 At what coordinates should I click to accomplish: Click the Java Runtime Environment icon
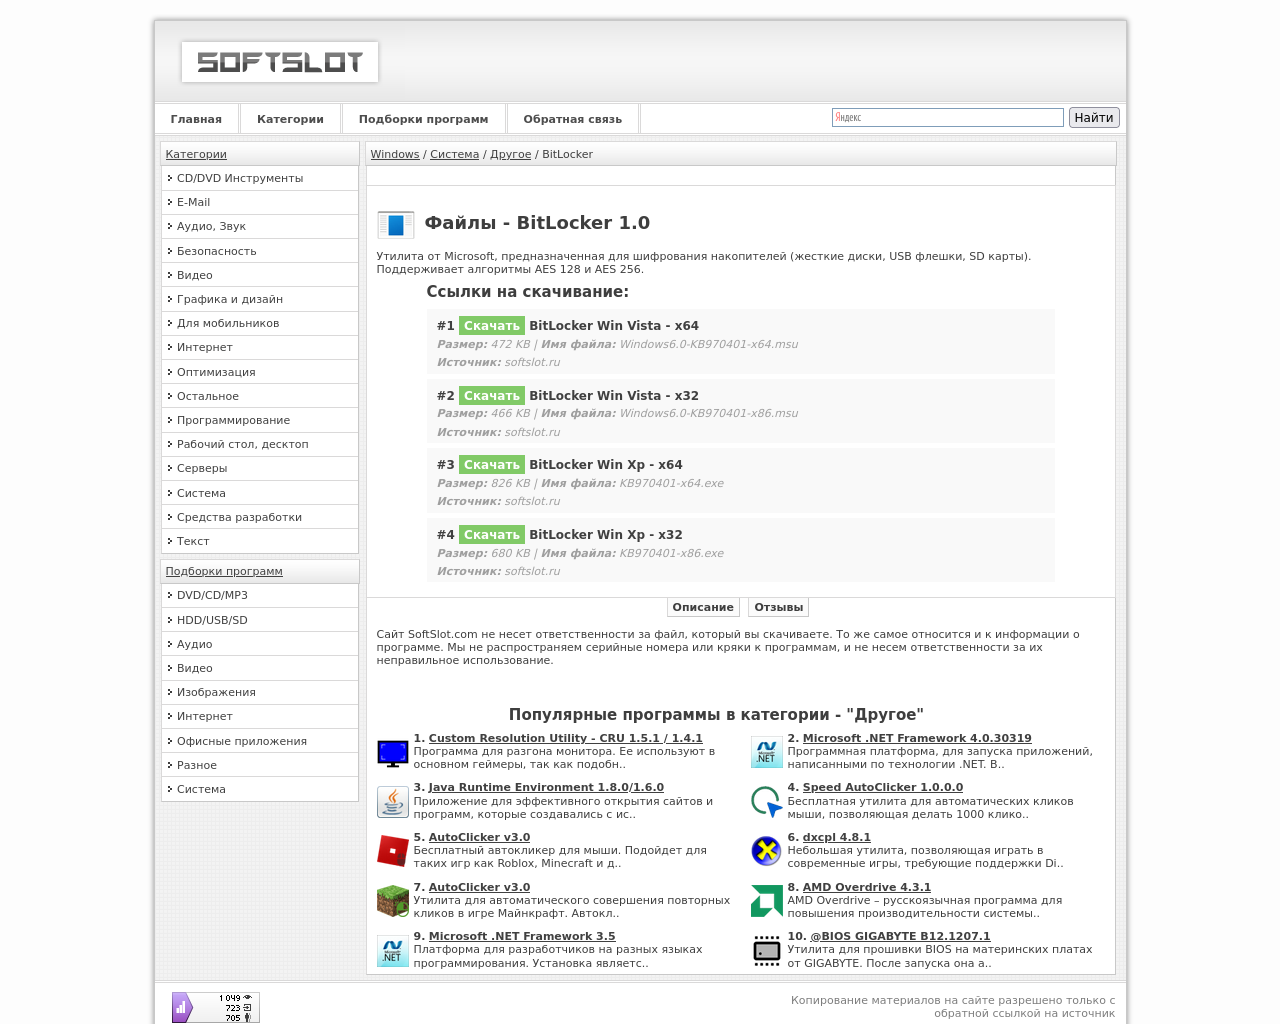[393, 802]
